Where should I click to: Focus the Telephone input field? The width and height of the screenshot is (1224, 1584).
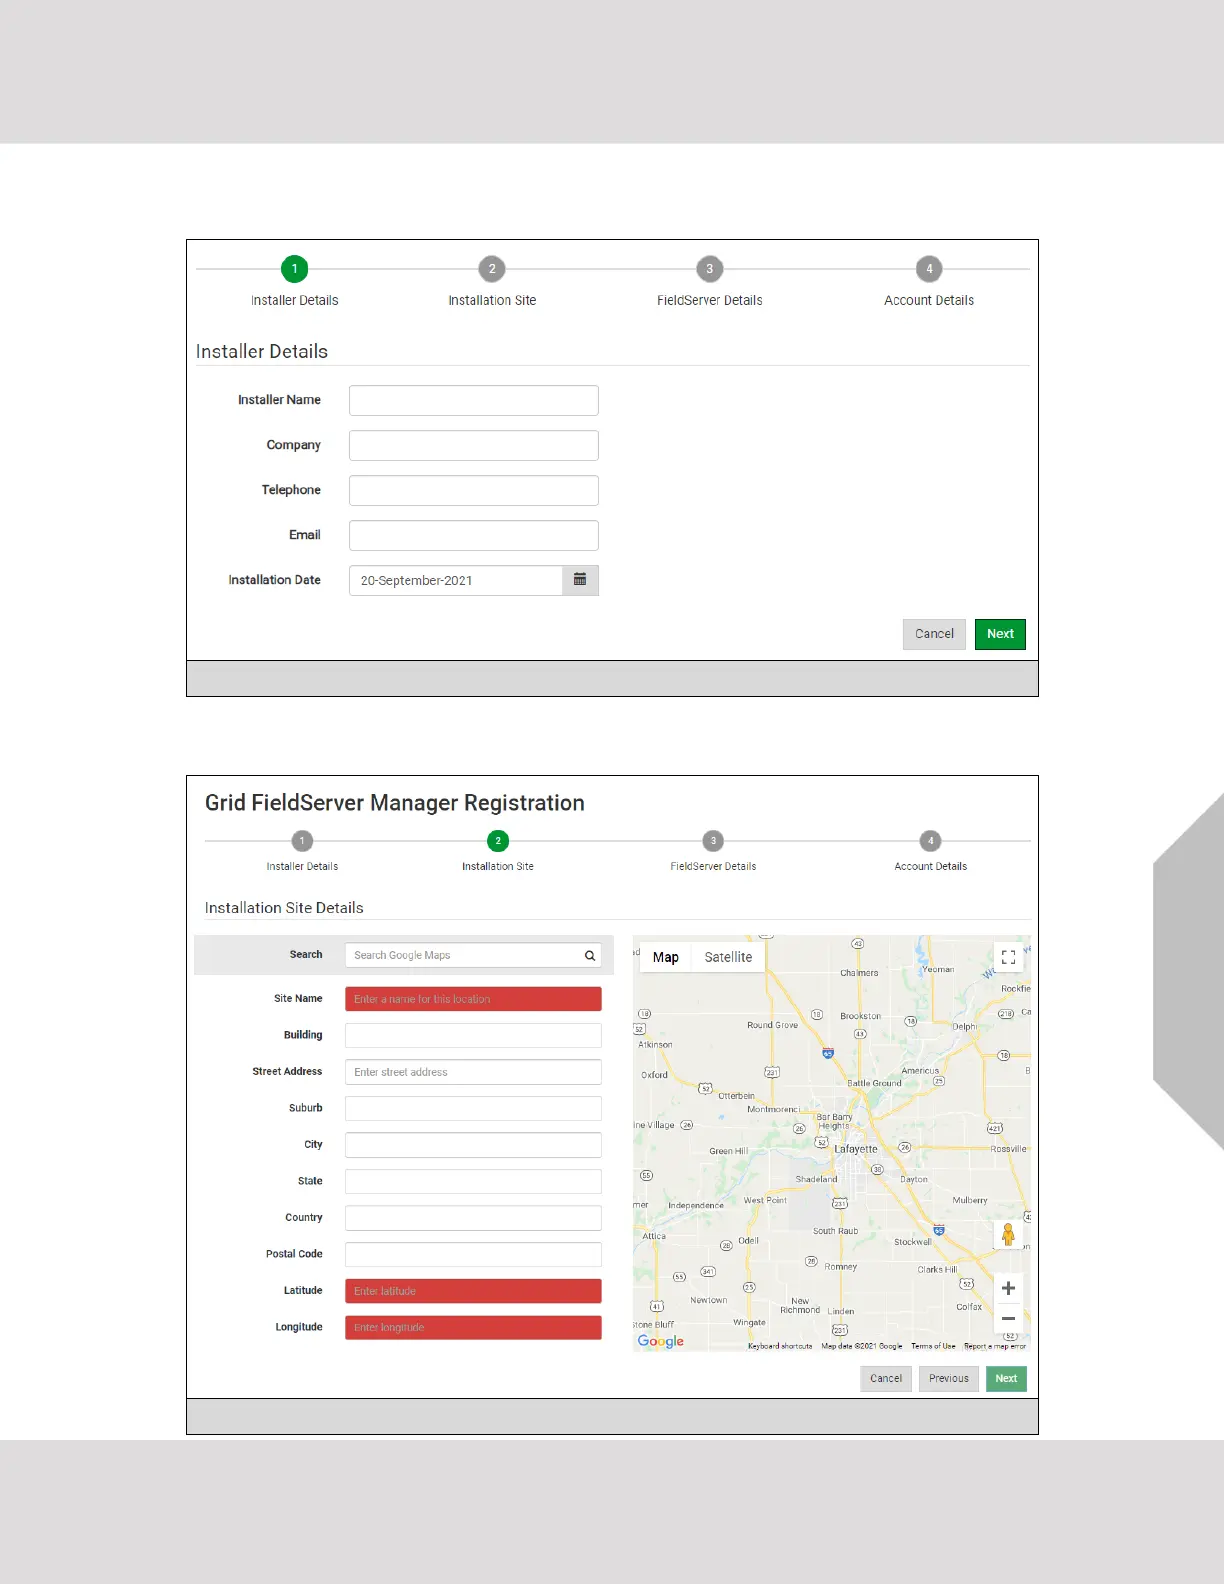click(474, 490)
